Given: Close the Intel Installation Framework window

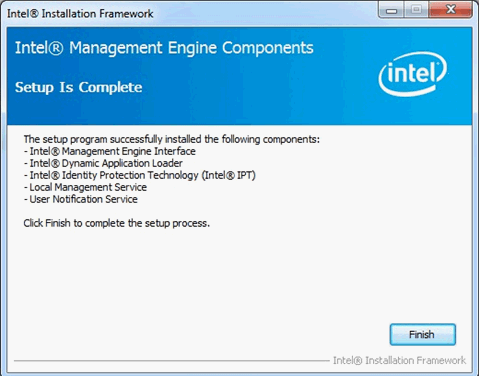Looking at the screenshot, I should pyautogui.click(x=450, y=9).
